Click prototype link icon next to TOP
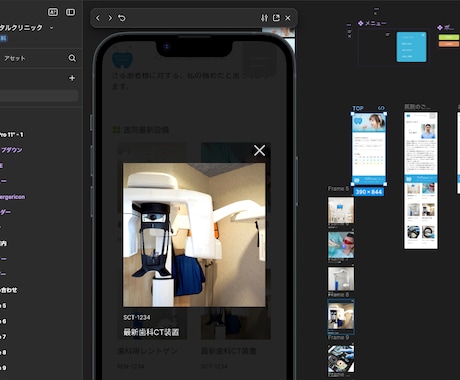The width and height of the screenshot is (460, 380). tap(381, 108)
